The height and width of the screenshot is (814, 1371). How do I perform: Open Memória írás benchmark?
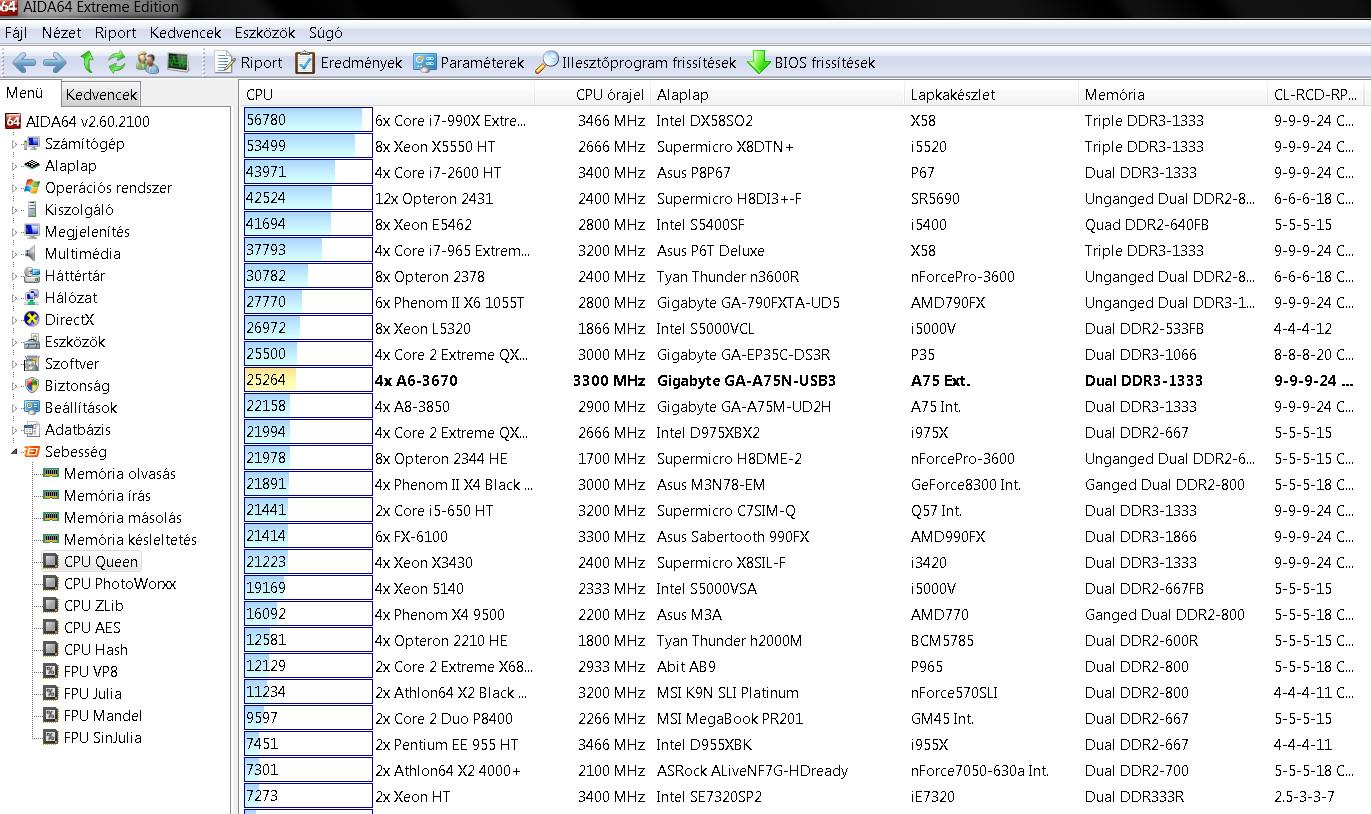point(107,496)
